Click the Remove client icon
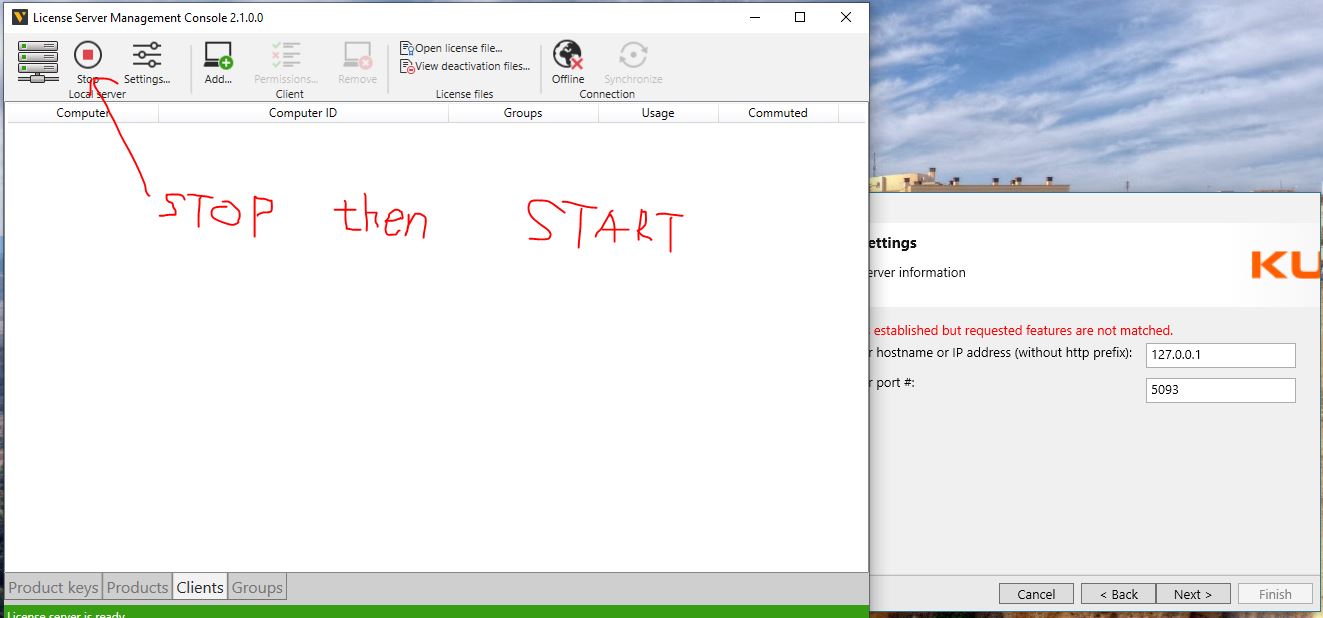This screenshot has width=1323, height=618. [357, 62]
